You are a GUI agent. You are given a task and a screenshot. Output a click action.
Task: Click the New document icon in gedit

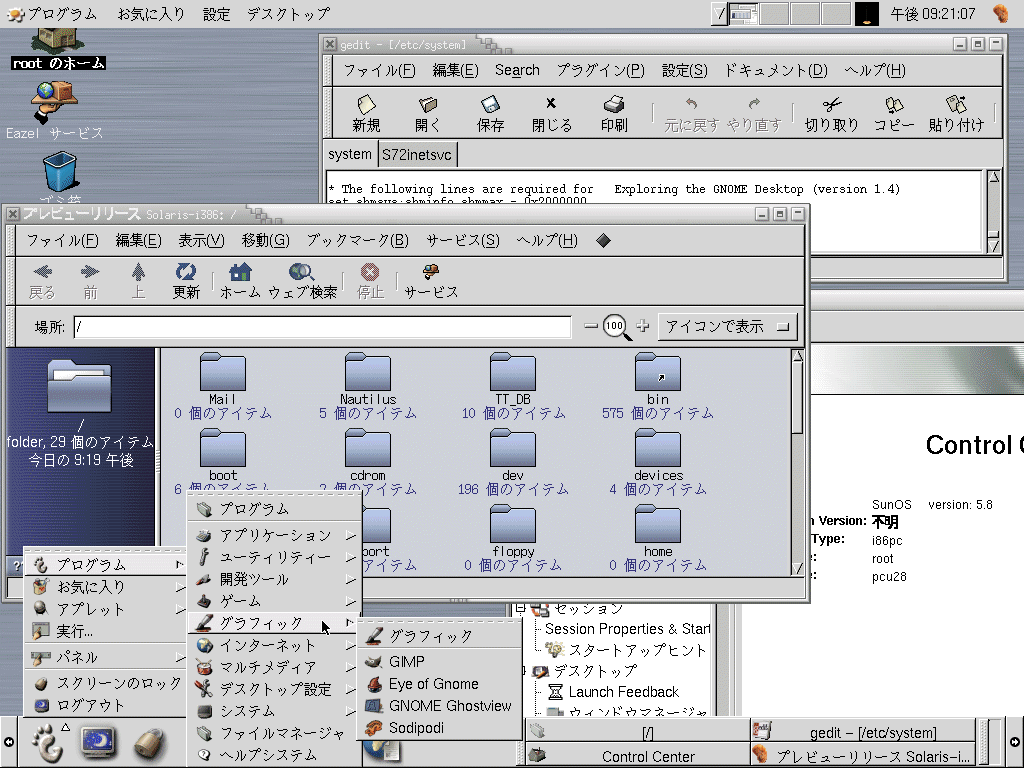click(366, 104)
